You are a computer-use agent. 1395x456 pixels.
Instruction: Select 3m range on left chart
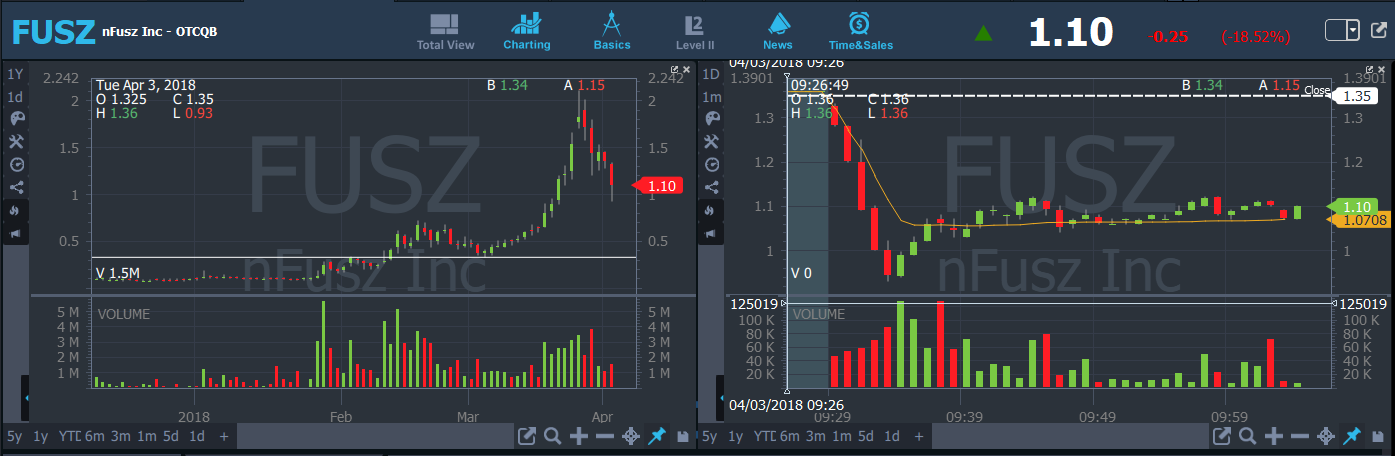(x=120, y=436)
